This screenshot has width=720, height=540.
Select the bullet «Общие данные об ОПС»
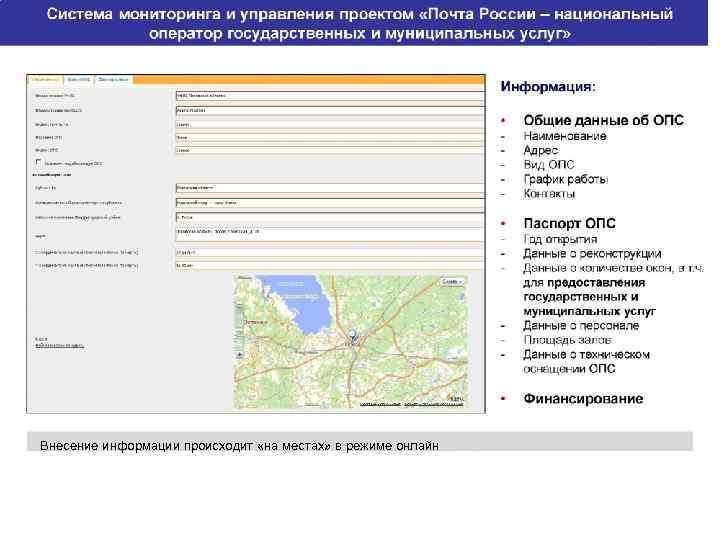coord(603,120)
